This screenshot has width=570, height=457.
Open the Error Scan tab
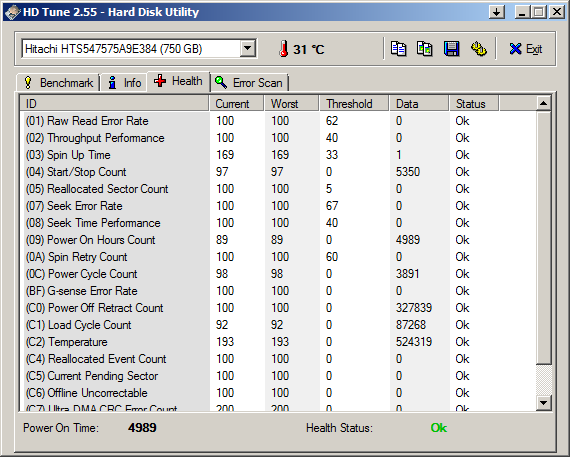tap(249, 83)
